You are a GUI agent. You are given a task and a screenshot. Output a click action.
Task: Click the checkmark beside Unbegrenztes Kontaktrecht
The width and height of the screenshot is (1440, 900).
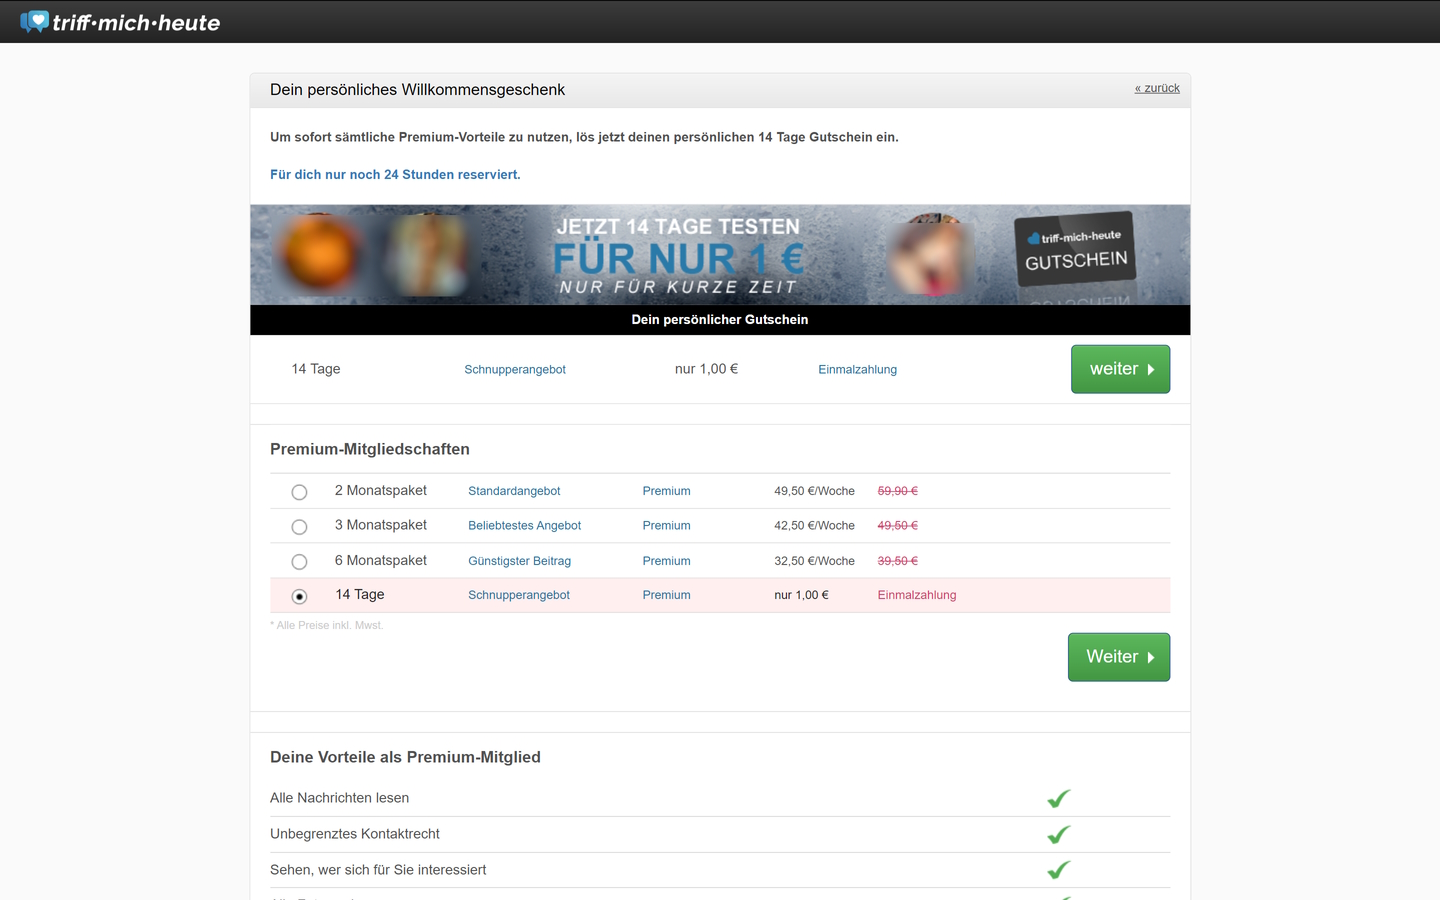pos(1058,834)
